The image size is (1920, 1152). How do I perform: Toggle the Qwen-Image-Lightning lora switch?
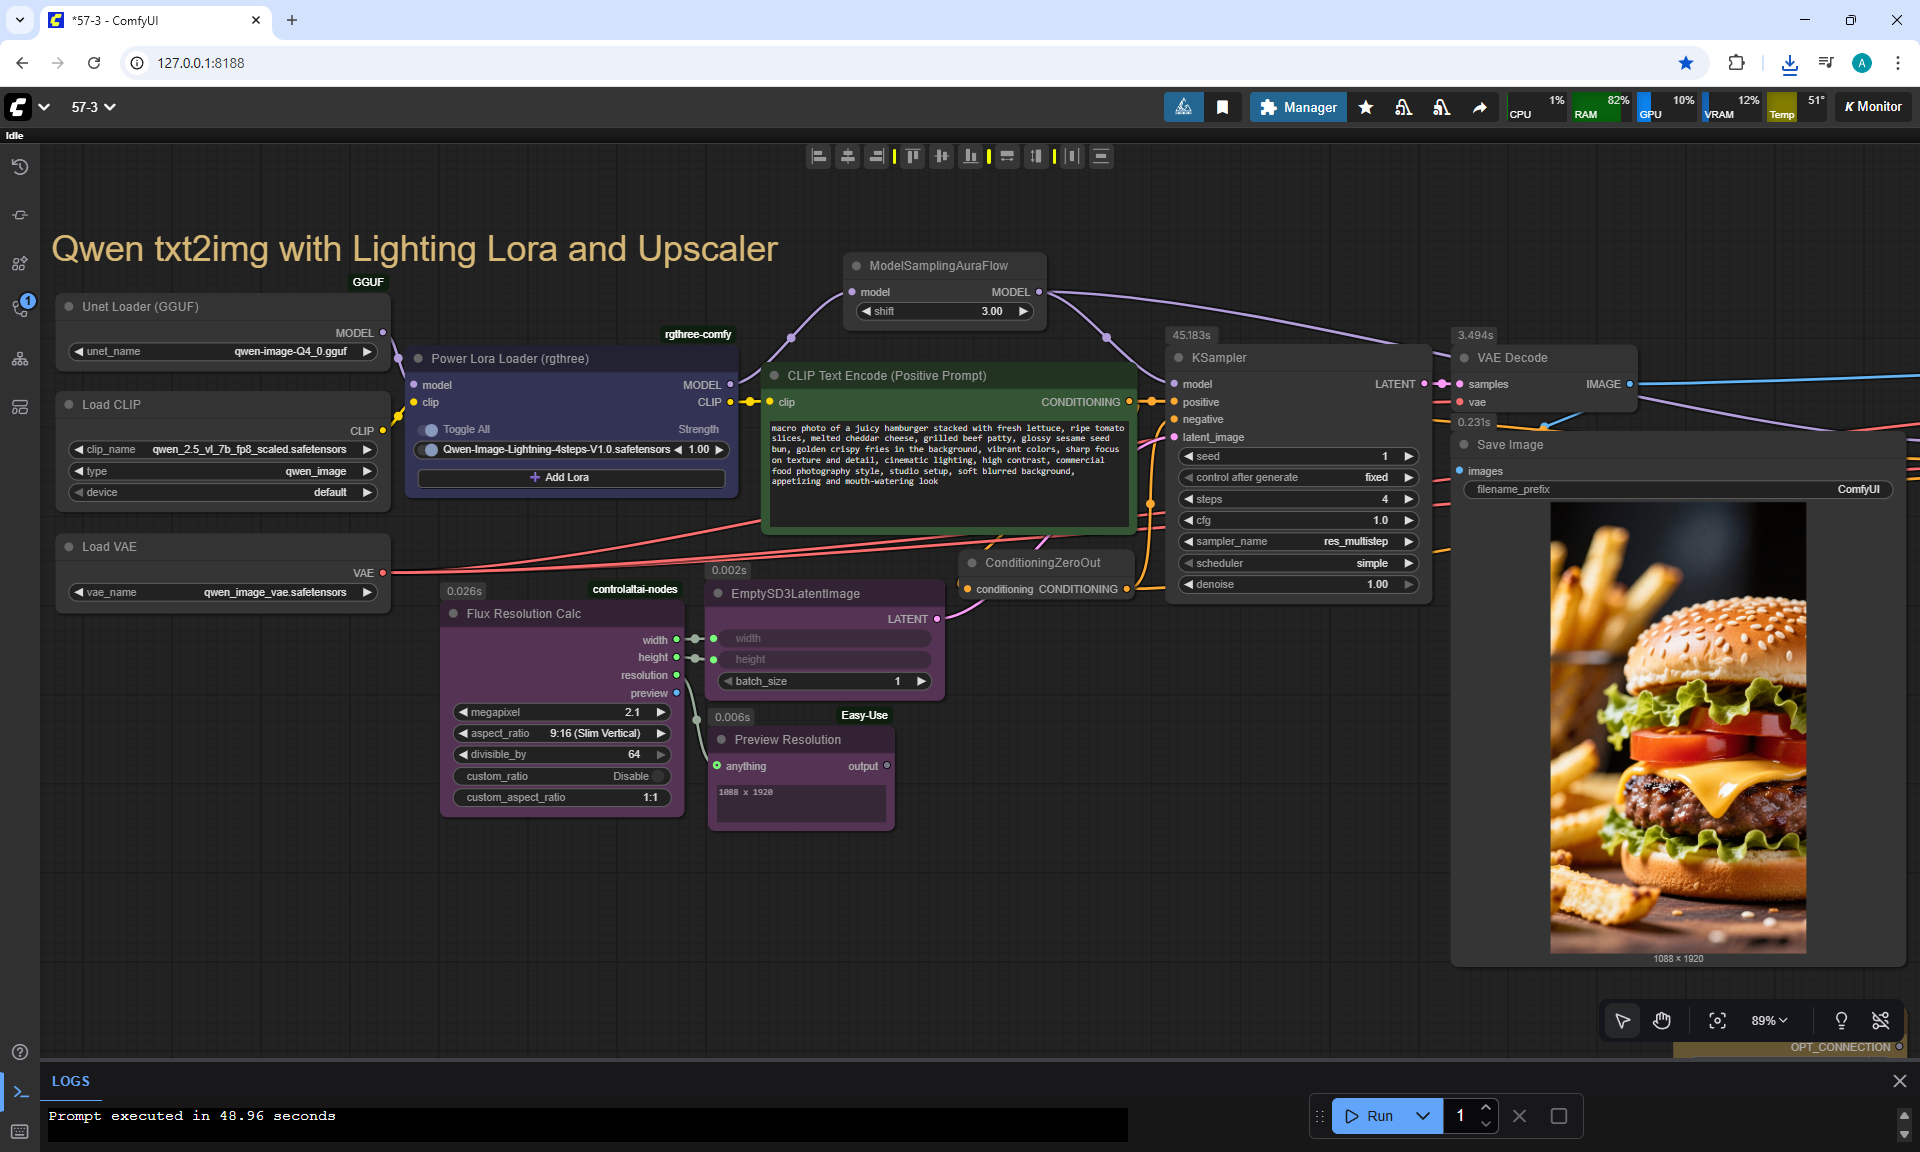pos(430,450)
